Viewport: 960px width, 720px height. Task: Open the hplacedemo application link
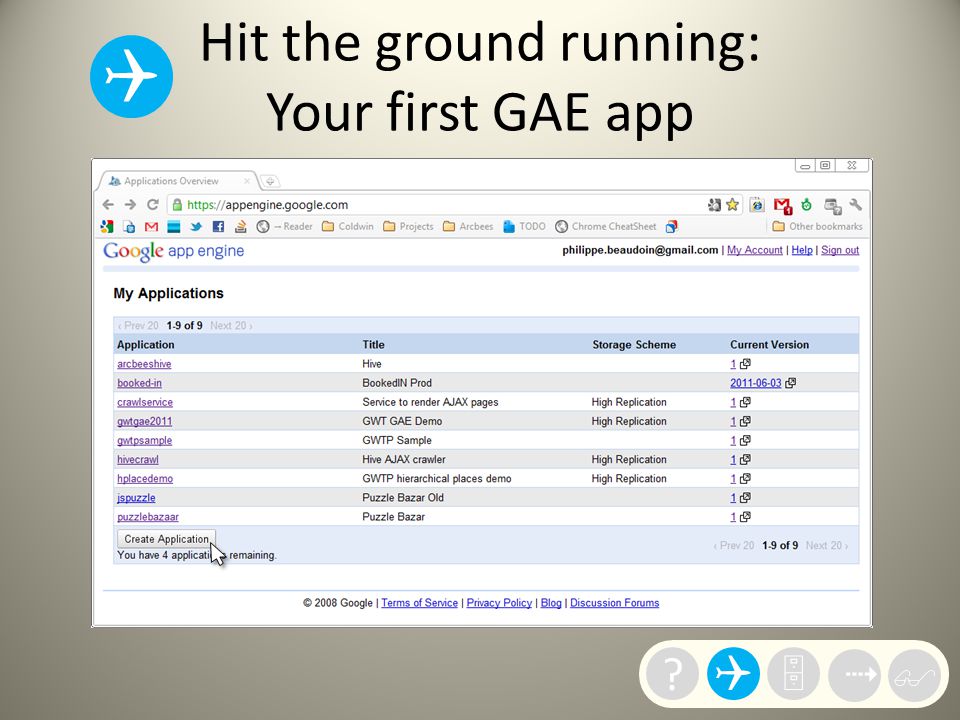tap(145, 479)
